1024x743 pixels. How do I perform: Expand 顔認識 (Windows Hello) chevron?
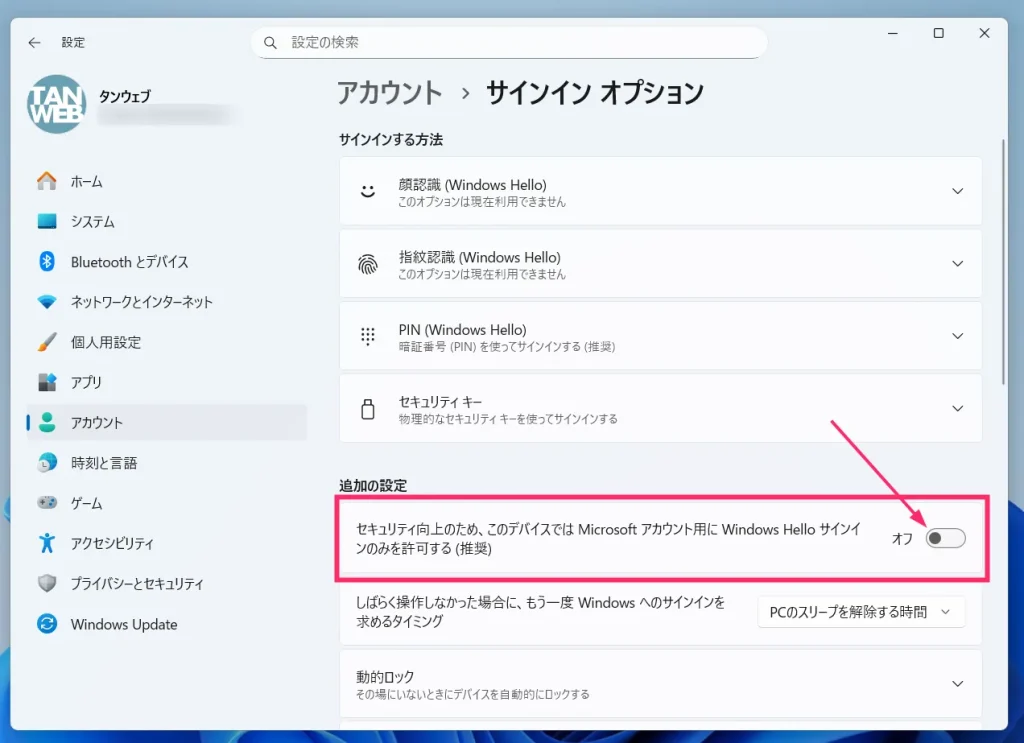pyautogui.click(x=957, y=191)
